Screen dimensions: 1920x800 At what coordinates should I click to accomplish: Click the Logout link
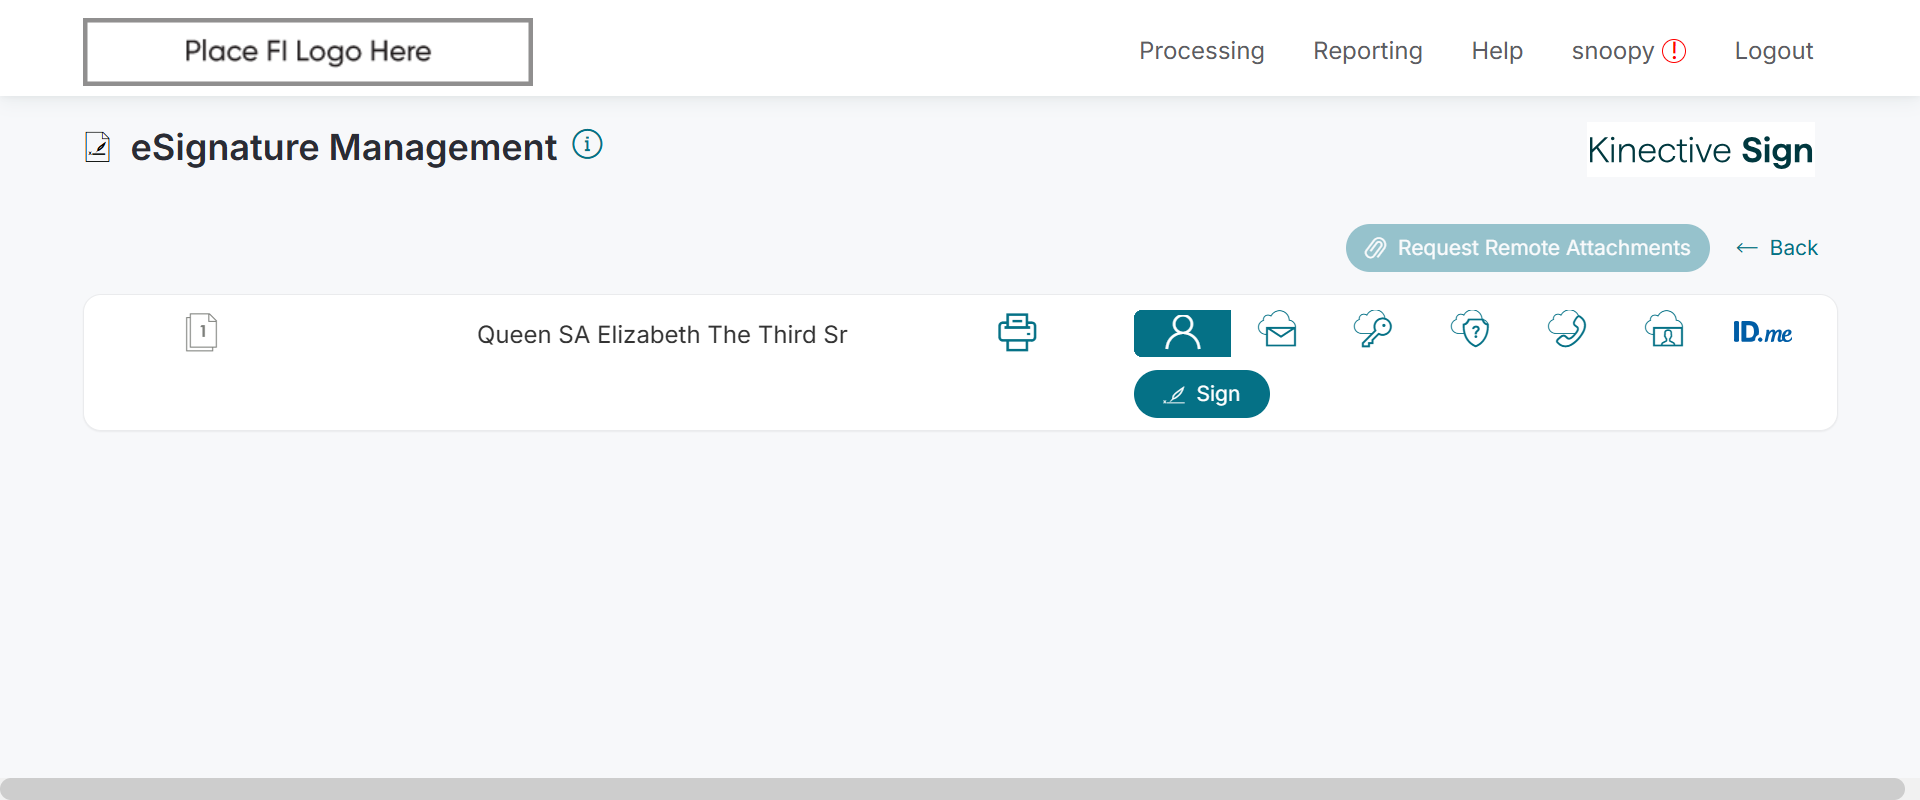1773,51
